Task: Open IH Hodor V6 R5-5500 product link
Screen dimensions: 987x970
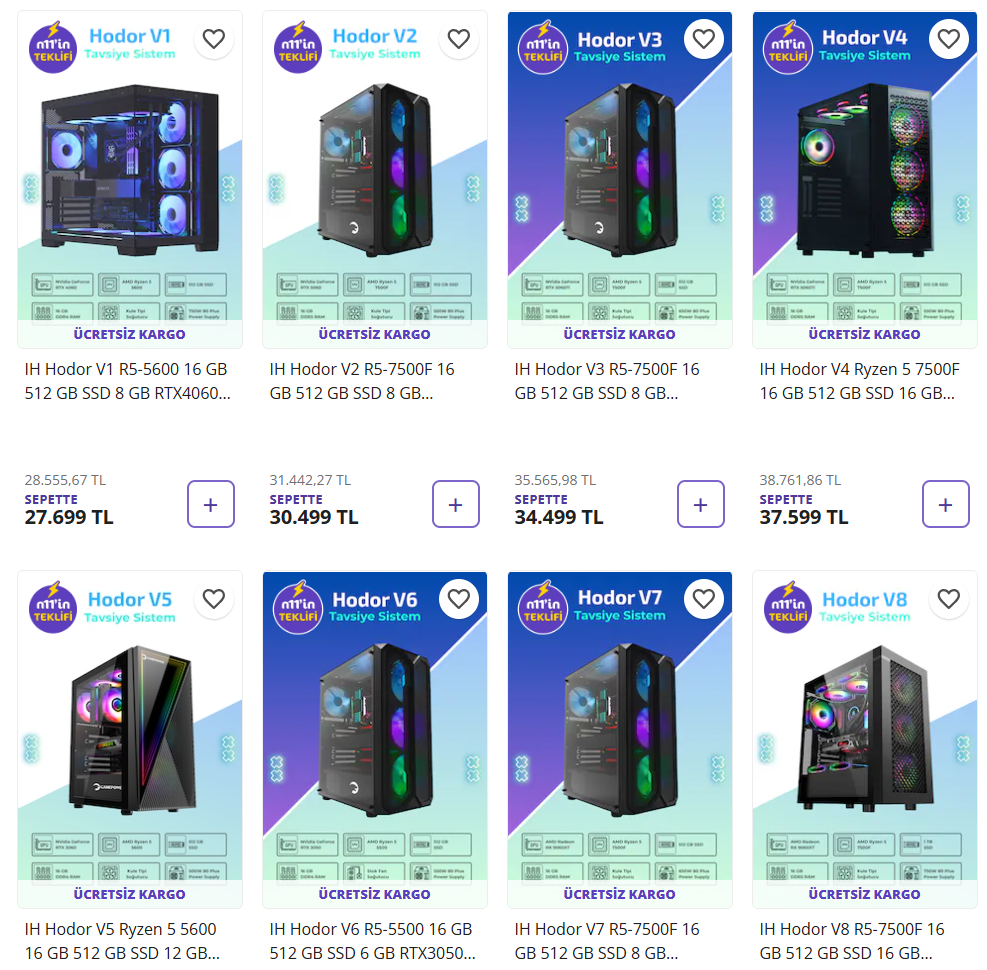Action: (x=373, y=941)
